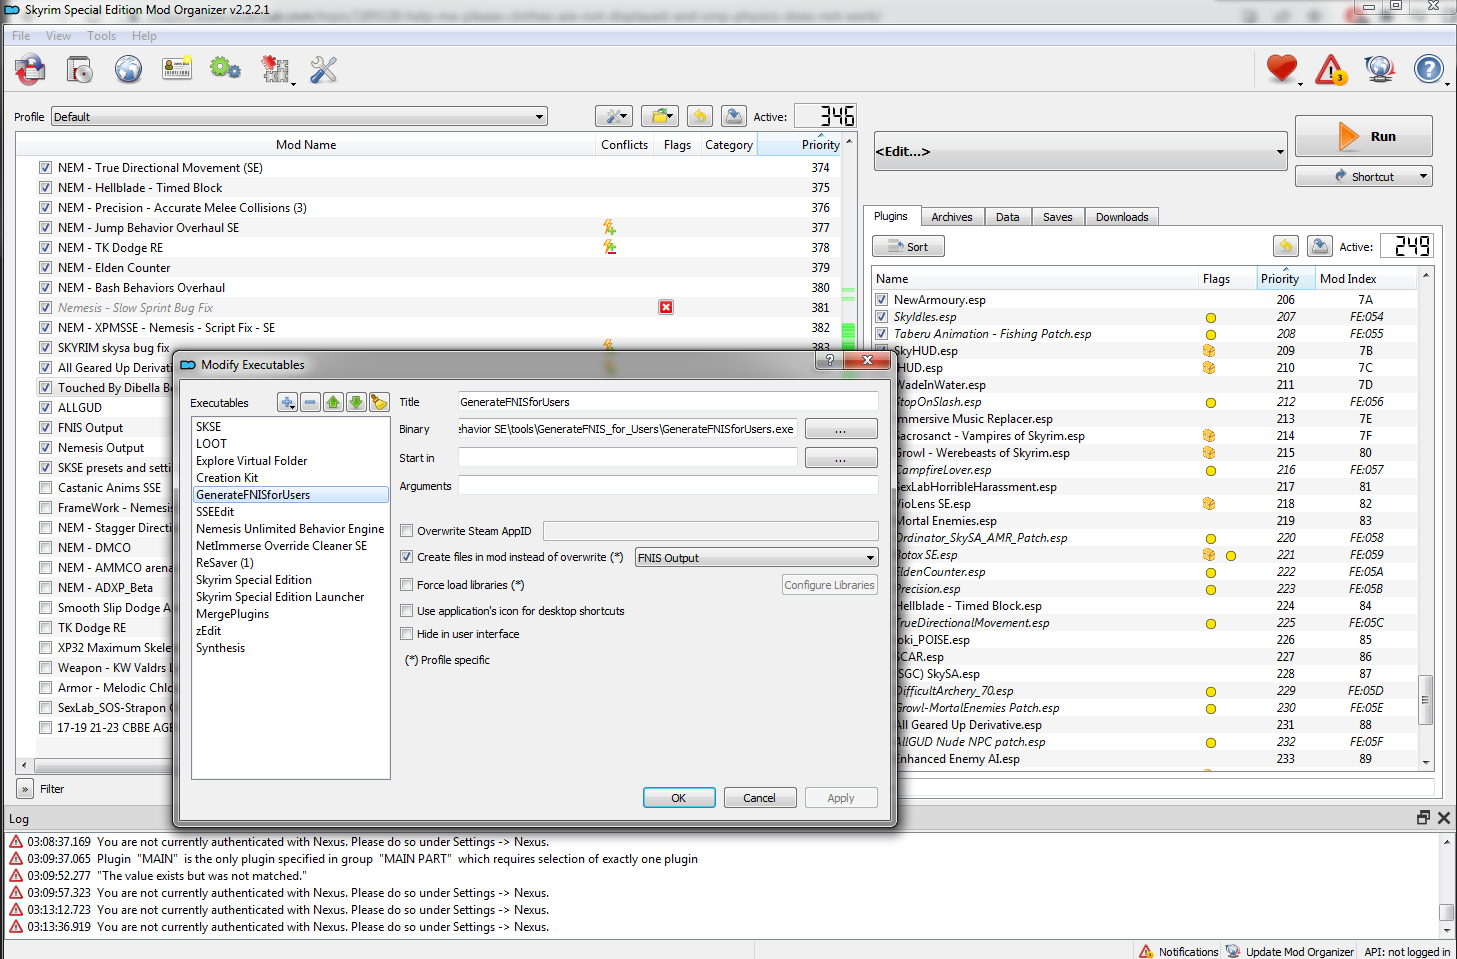This screenshot has height=959, width=1457.
Task: Click OK in Modify Executables dialog
Action: (679, 798)
